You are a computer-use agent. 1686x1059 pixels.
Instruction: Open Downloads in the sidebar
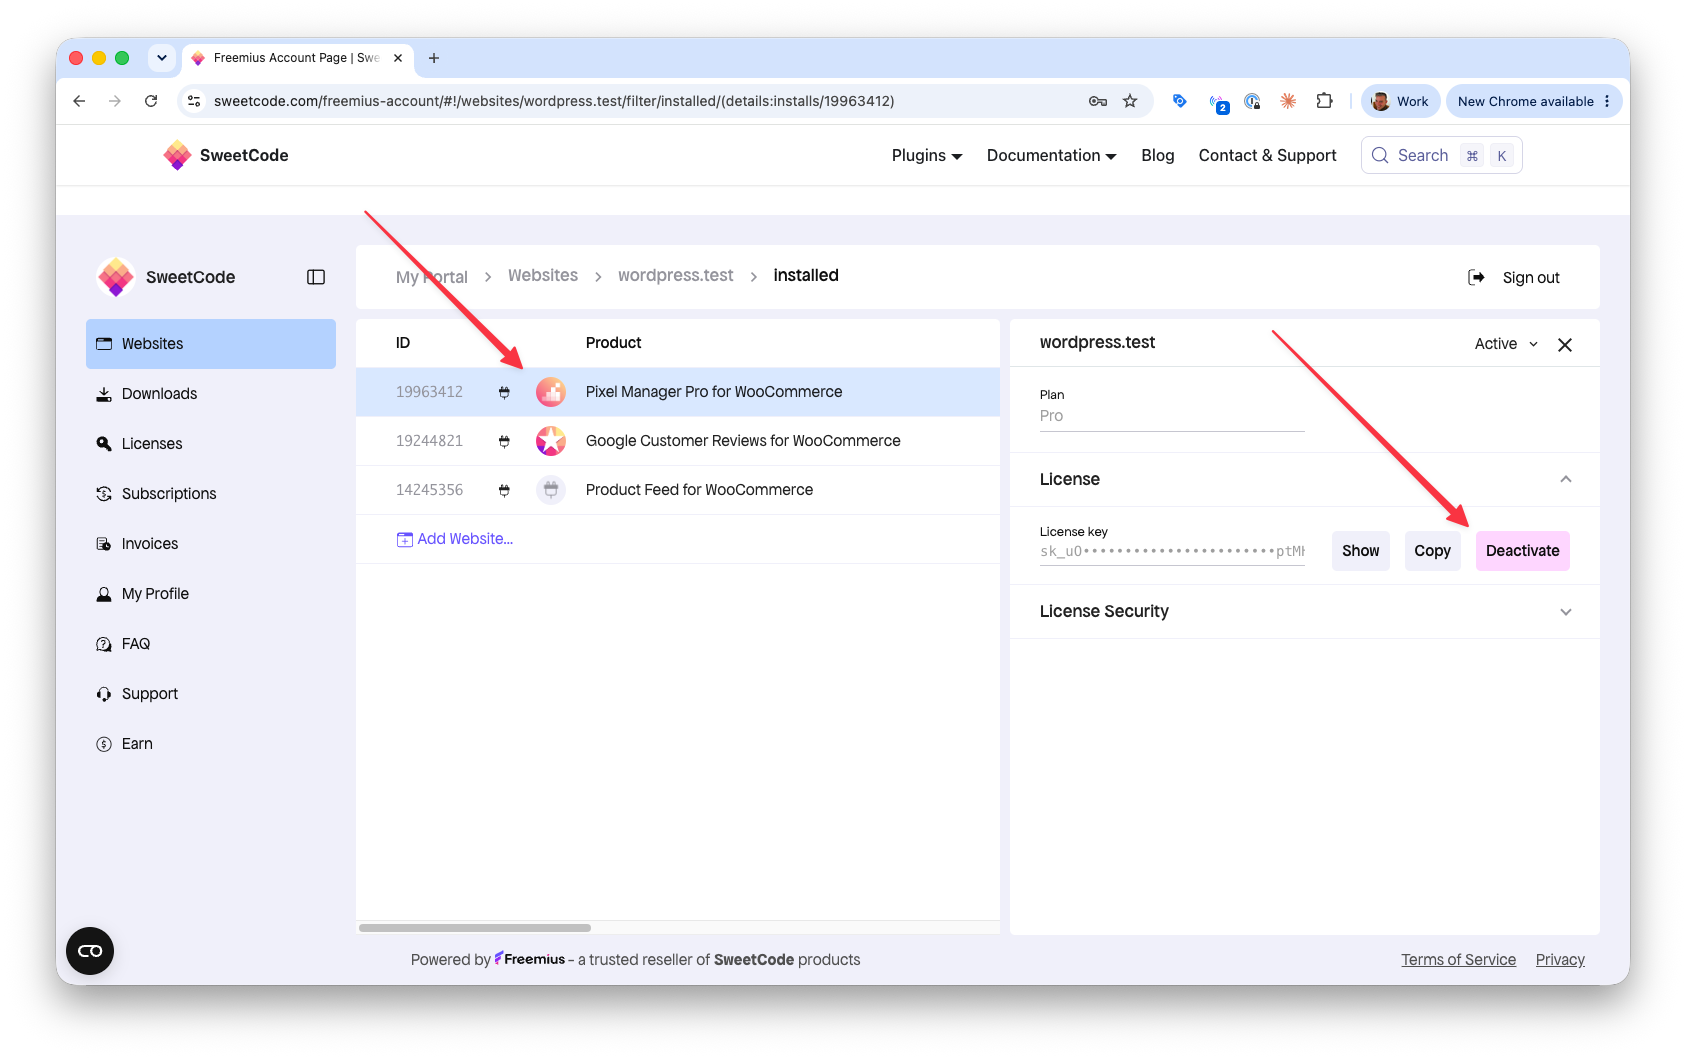211,394
